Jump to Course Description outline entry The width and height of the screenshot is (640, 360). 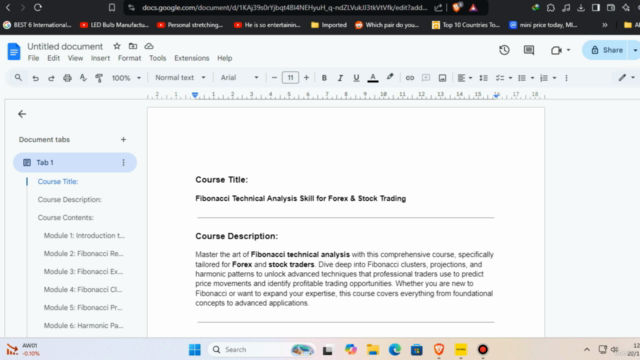pos(70,200)
